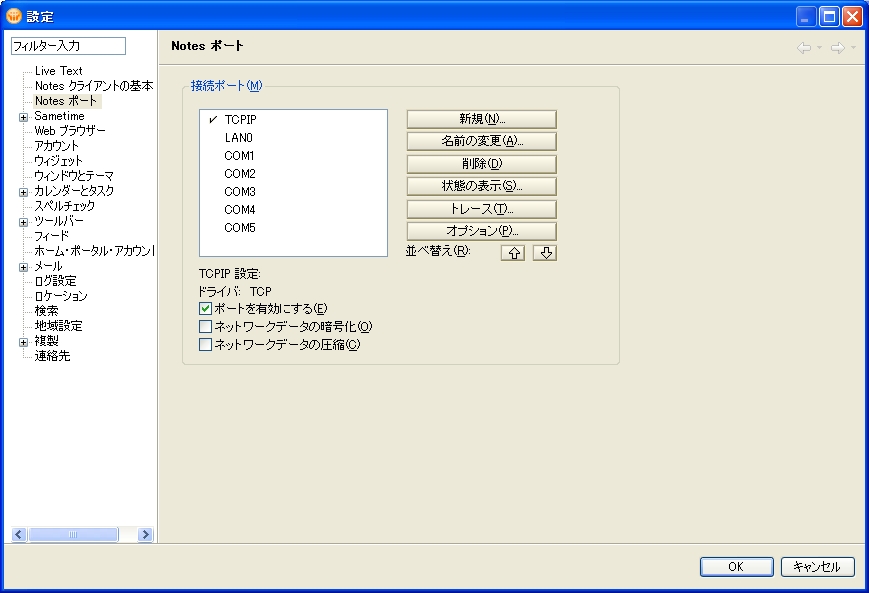Select ツールバー in the tree
The image size is (869, 593).
(x=59, y=221)
